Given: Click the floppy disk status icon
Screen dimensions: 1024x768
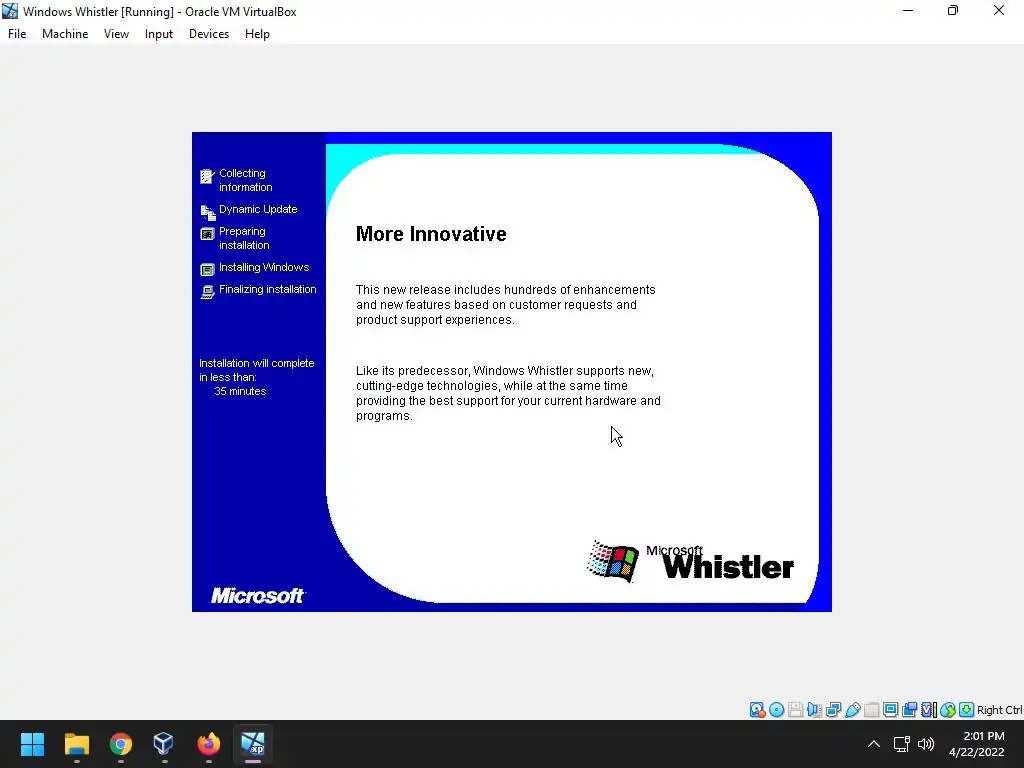Looking at the screenshot, I should pyautogui.click(x=795, y=710).
